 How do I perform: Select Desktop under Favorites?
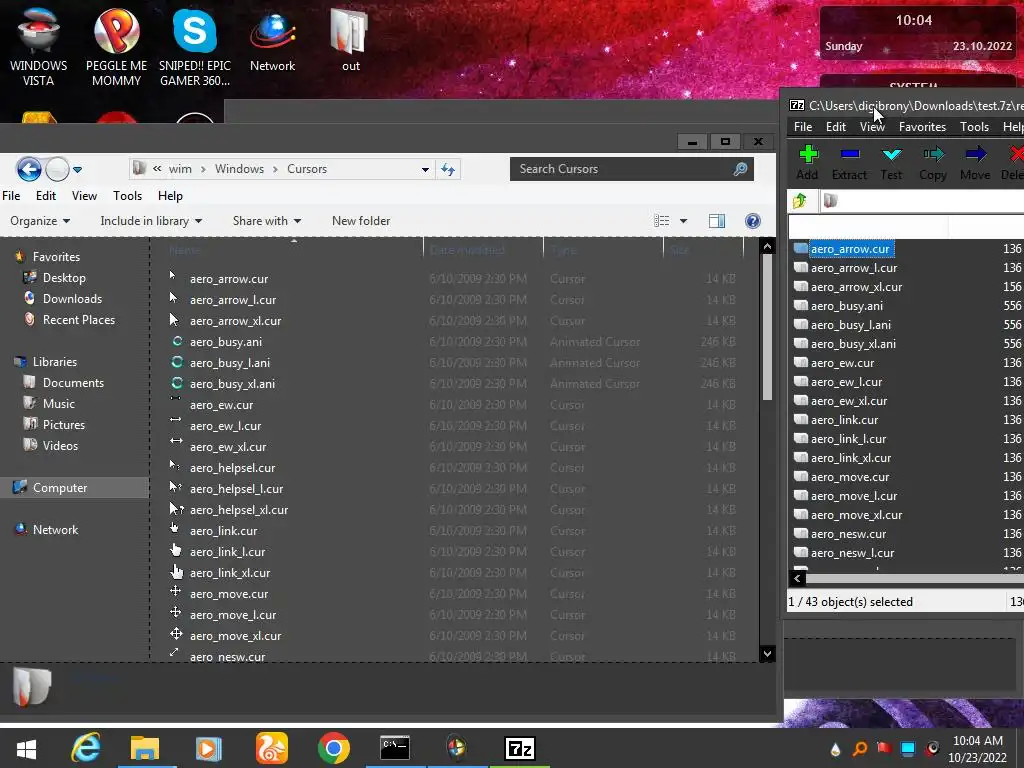[64, 278]
